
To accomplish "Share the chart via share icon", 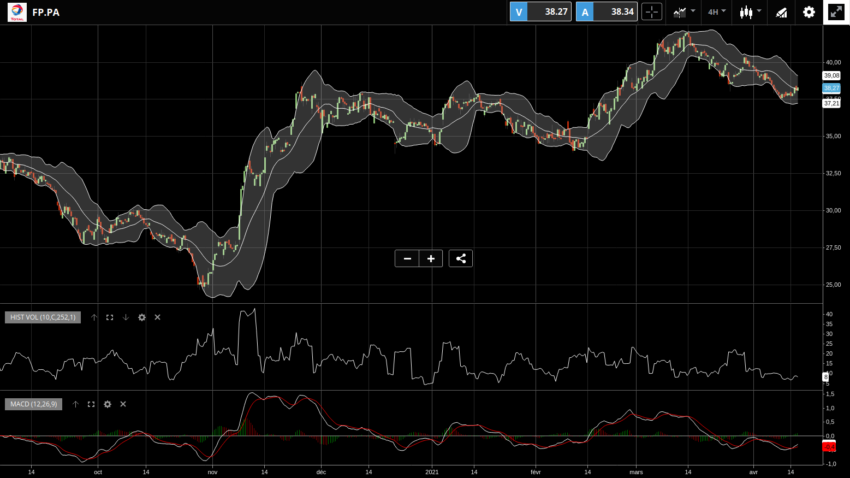I will (461, 259).
